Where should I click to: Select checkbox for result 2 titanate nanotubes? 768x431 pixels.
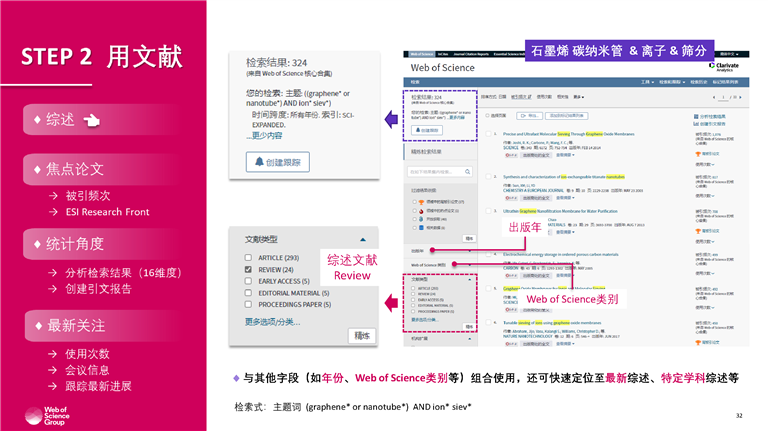point(488,176)
